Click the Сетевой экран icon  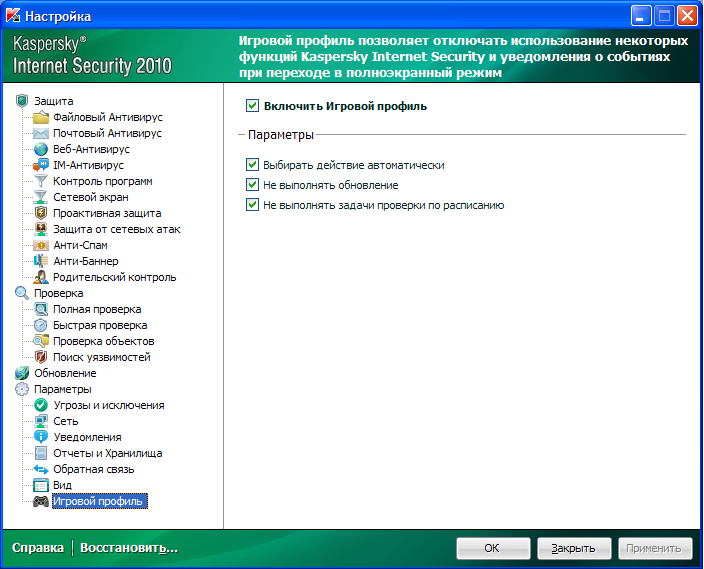(41, 197)
